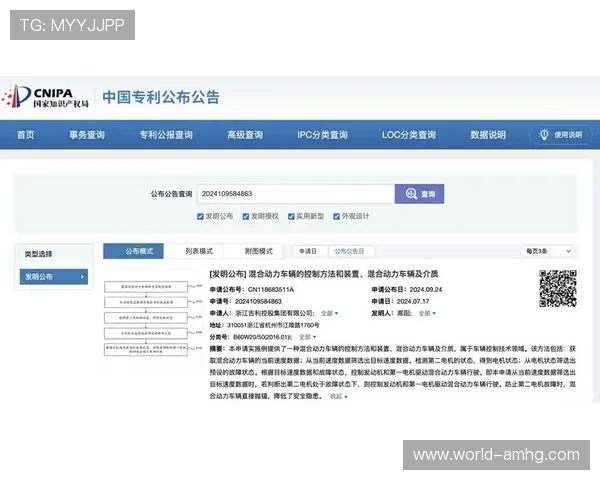Expand the applicant 全部 dropdown
This screenshot has width=600, height=480.
tap(329, 313)
